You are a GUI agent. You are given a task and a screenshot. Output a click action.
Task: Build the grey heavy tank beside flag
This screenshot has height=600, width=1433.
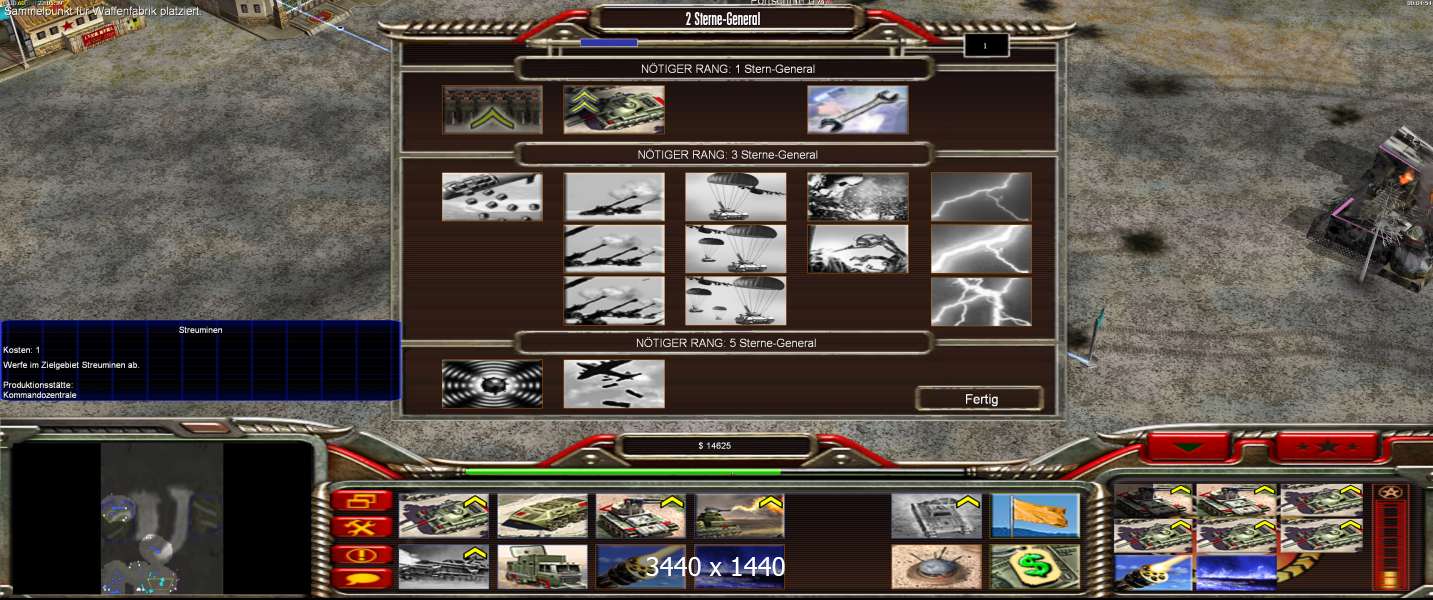coord(936,516)
